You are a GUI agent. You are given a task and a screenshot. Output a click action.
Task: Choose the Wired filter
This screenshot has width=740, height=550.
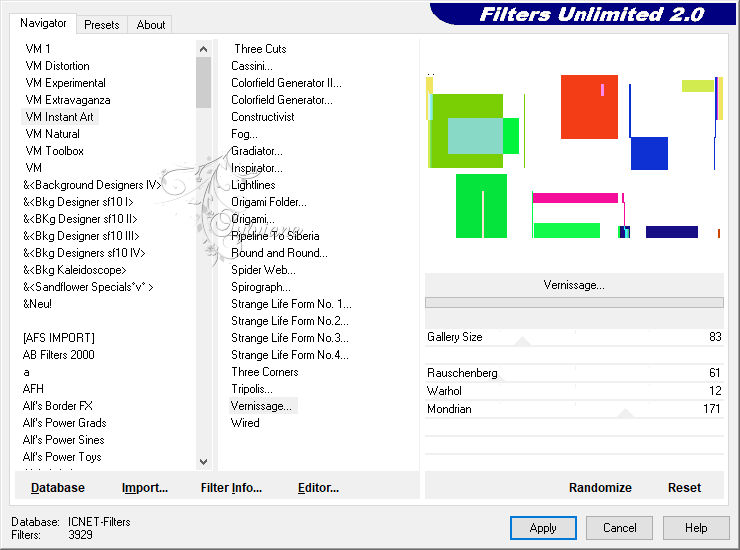[x=245, y=423]
